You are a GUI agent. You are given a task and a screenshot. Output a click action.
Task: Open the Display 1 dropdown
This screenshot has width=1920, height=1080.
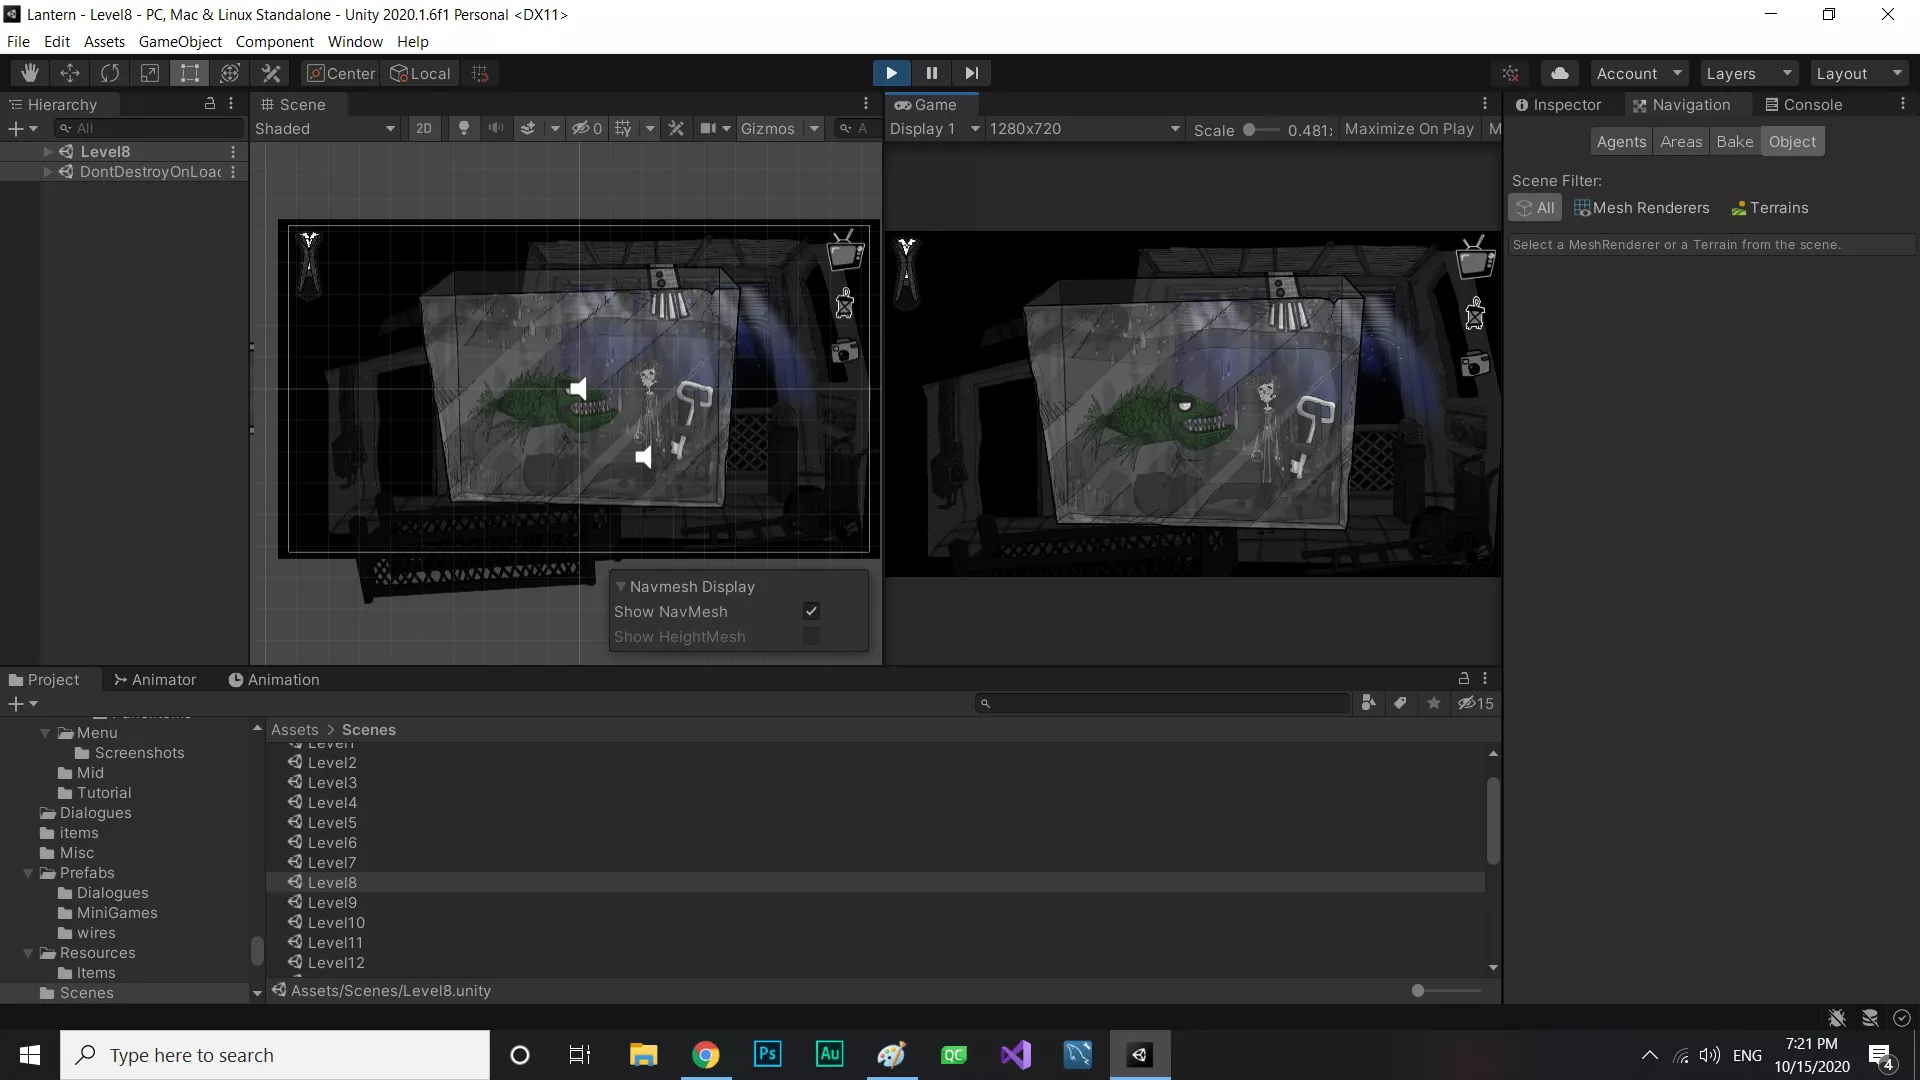pyautogui.click(x=935, y=129)
